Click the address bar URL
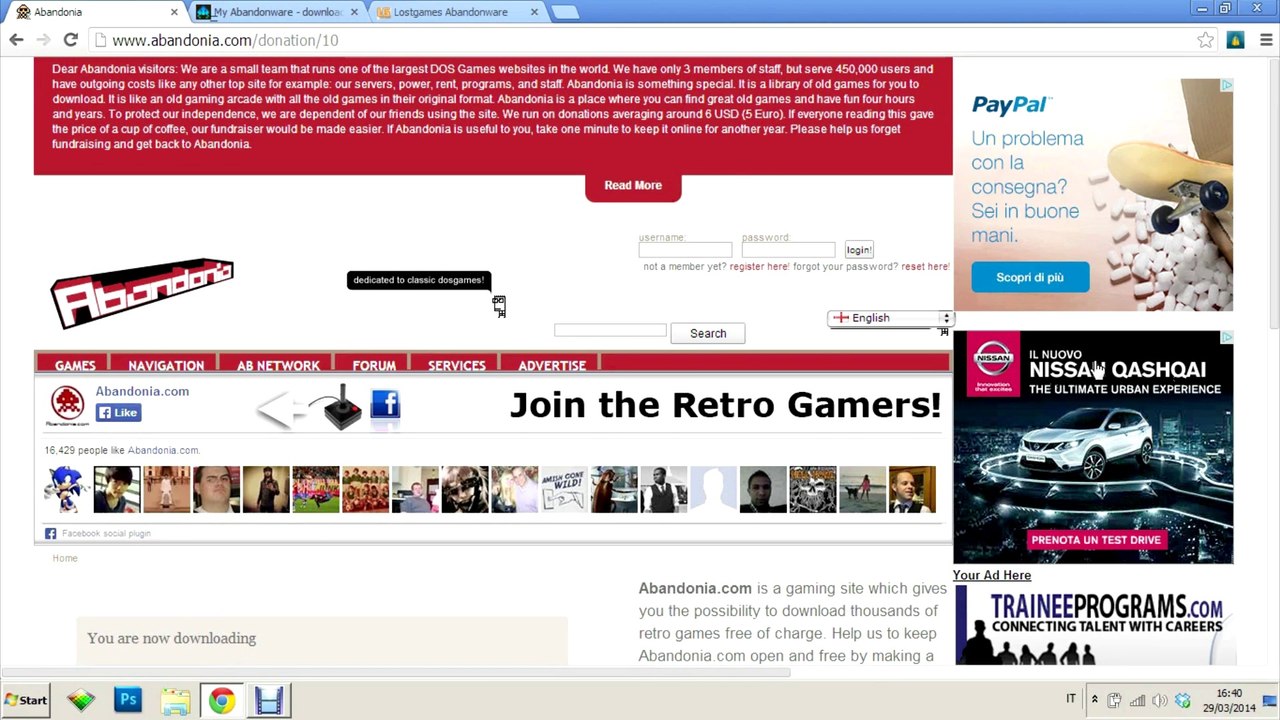Viewport: 1280px width, 720px height. pos(225,40)
